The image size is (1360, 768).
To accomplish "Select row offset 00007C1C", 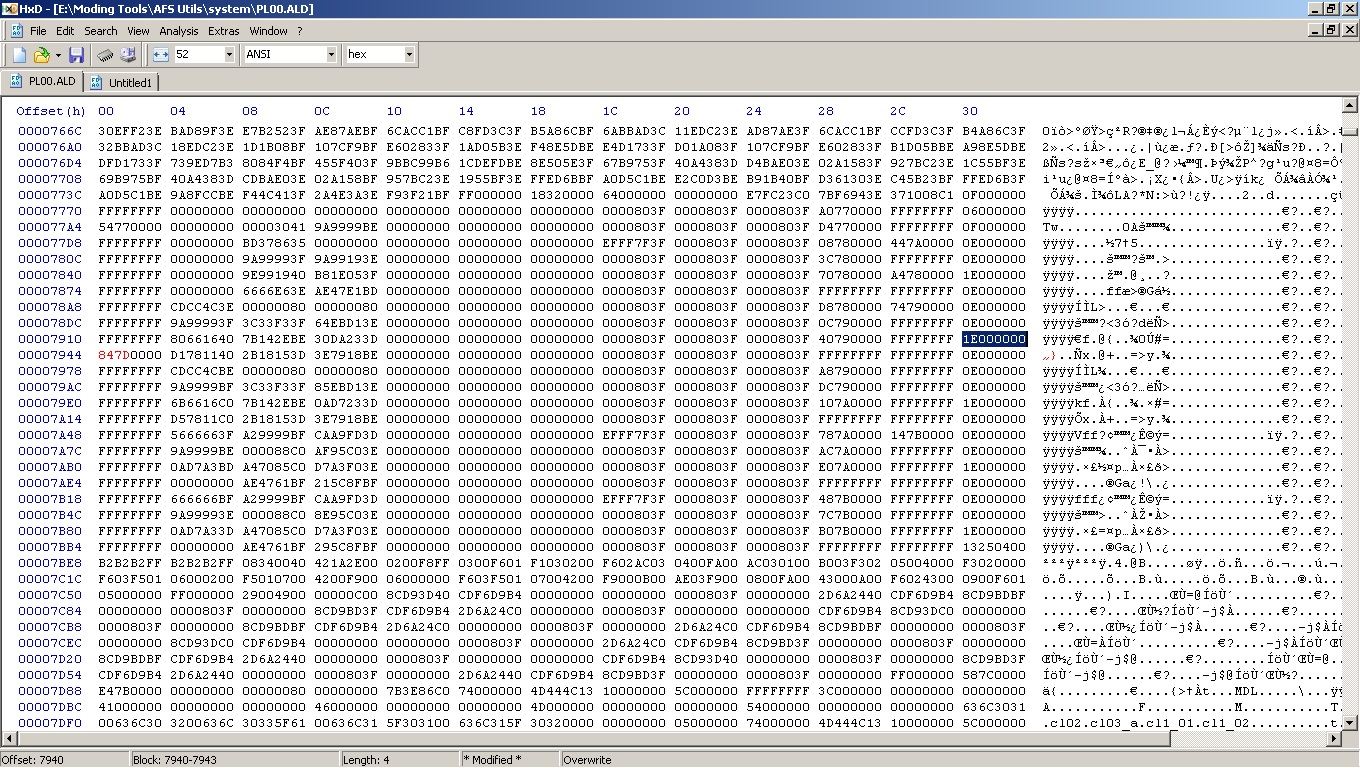I will pyautogui.click(x=50, y=579).
